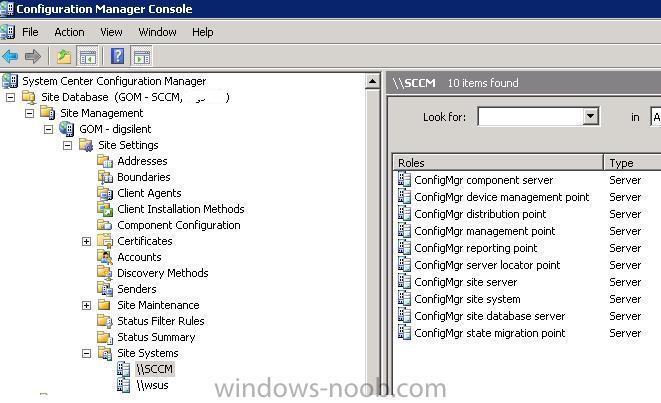
Task: Expand the Site Maintenance node
Action: [x=86, y=306]
